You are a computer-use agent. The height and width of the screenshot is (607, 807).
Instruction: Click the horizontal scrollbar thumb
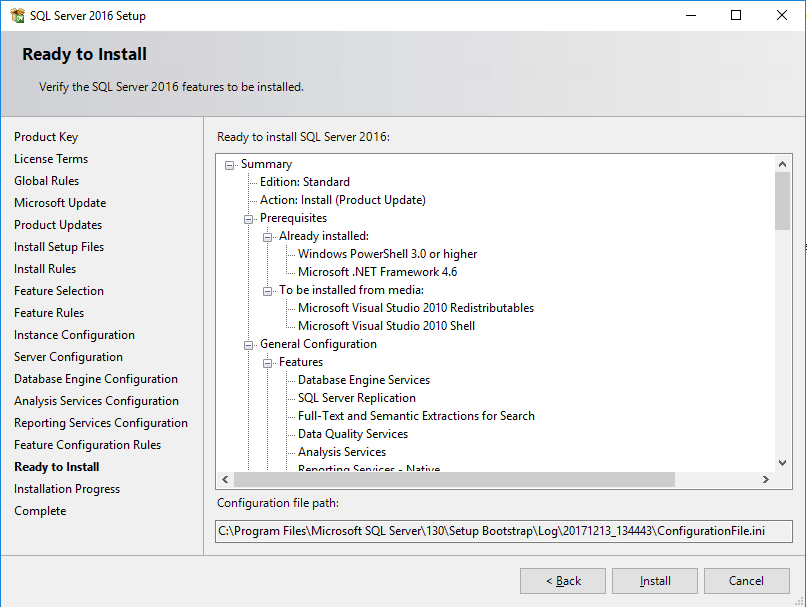pyautogui.click(x=454, y=479)
